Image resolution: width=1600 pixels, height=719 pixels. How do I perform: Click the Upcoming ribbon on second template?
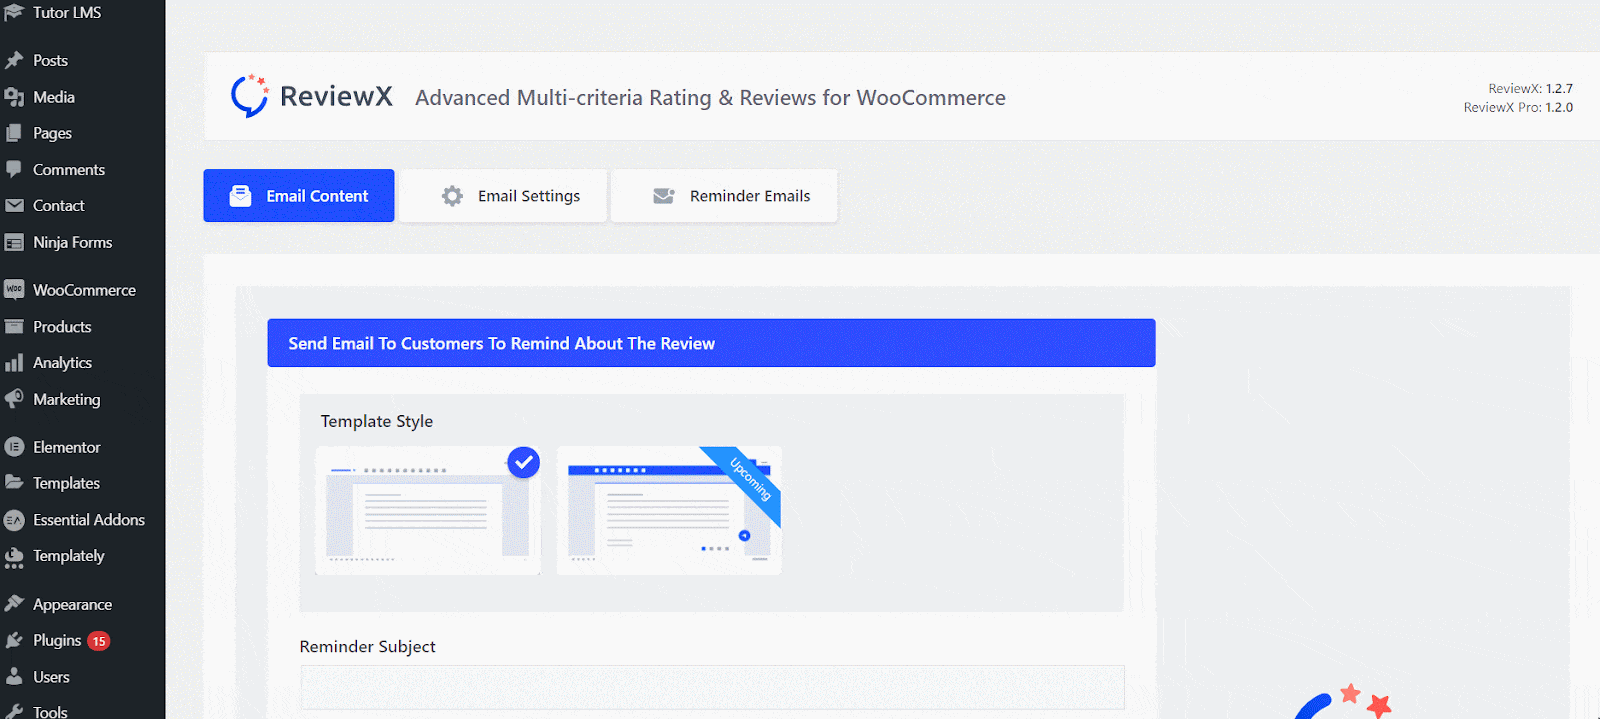point(749,480)
